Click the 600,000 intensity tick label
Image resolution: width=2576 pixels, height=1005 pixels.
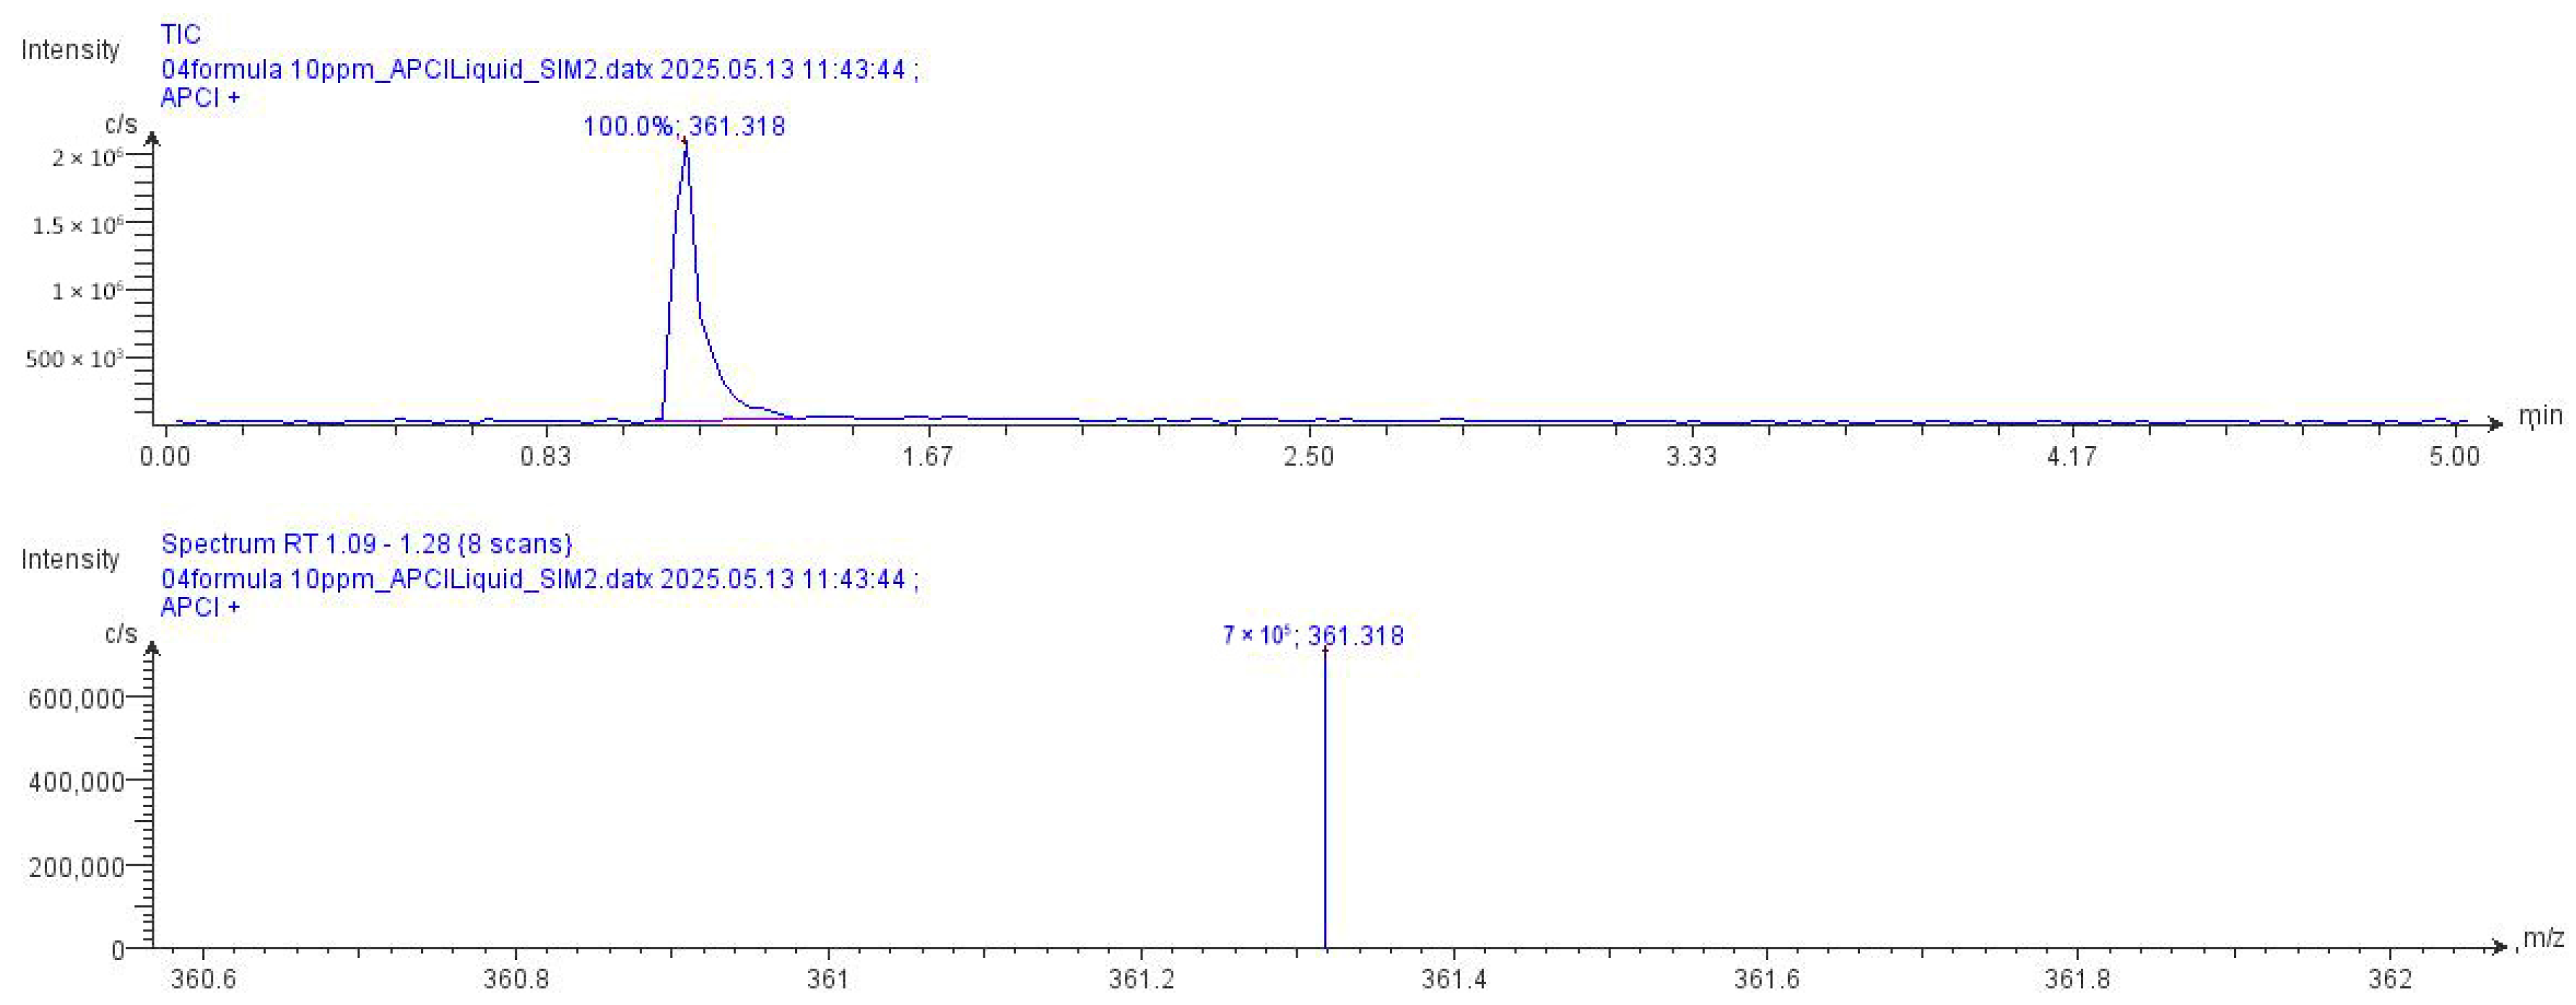[x=76, y=698]
